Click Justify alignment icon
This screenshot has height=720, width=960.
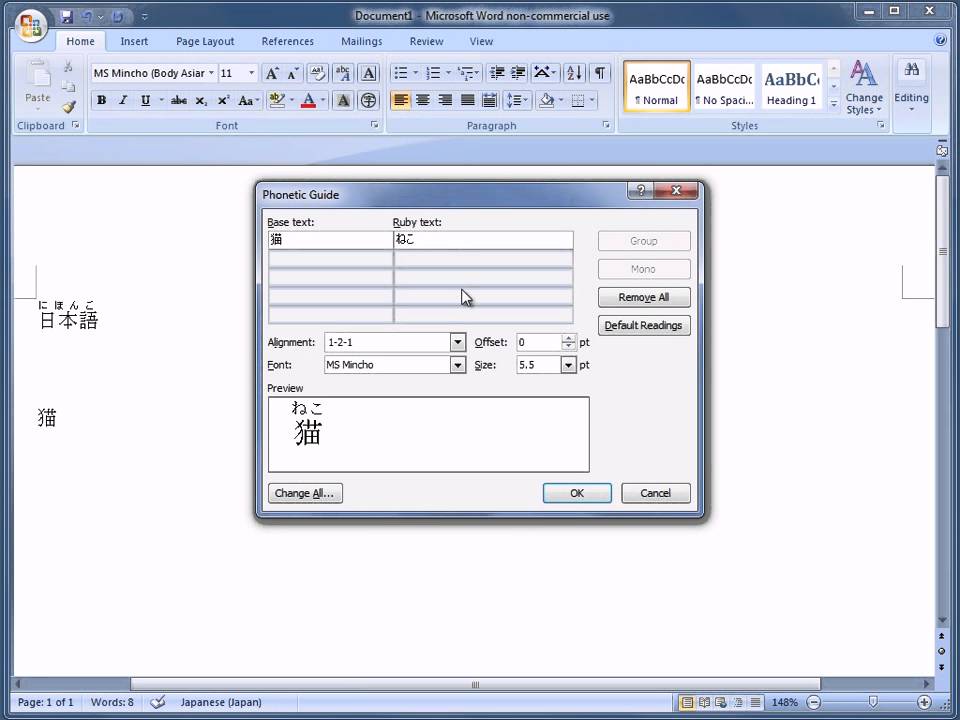pyautogui.click(x=468, y=100)
